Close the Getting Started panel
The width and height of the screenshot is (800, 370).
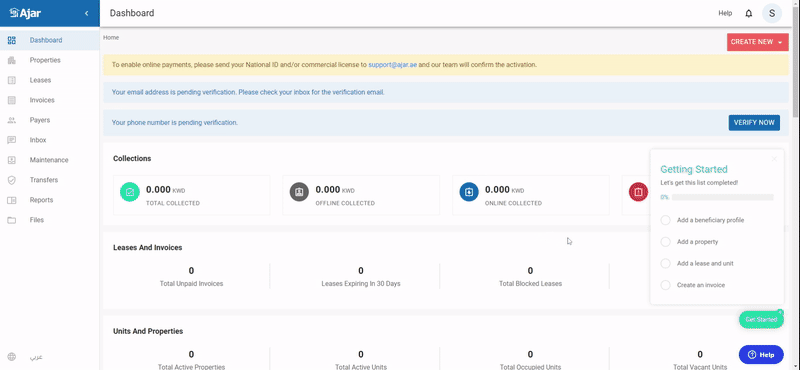774,159
